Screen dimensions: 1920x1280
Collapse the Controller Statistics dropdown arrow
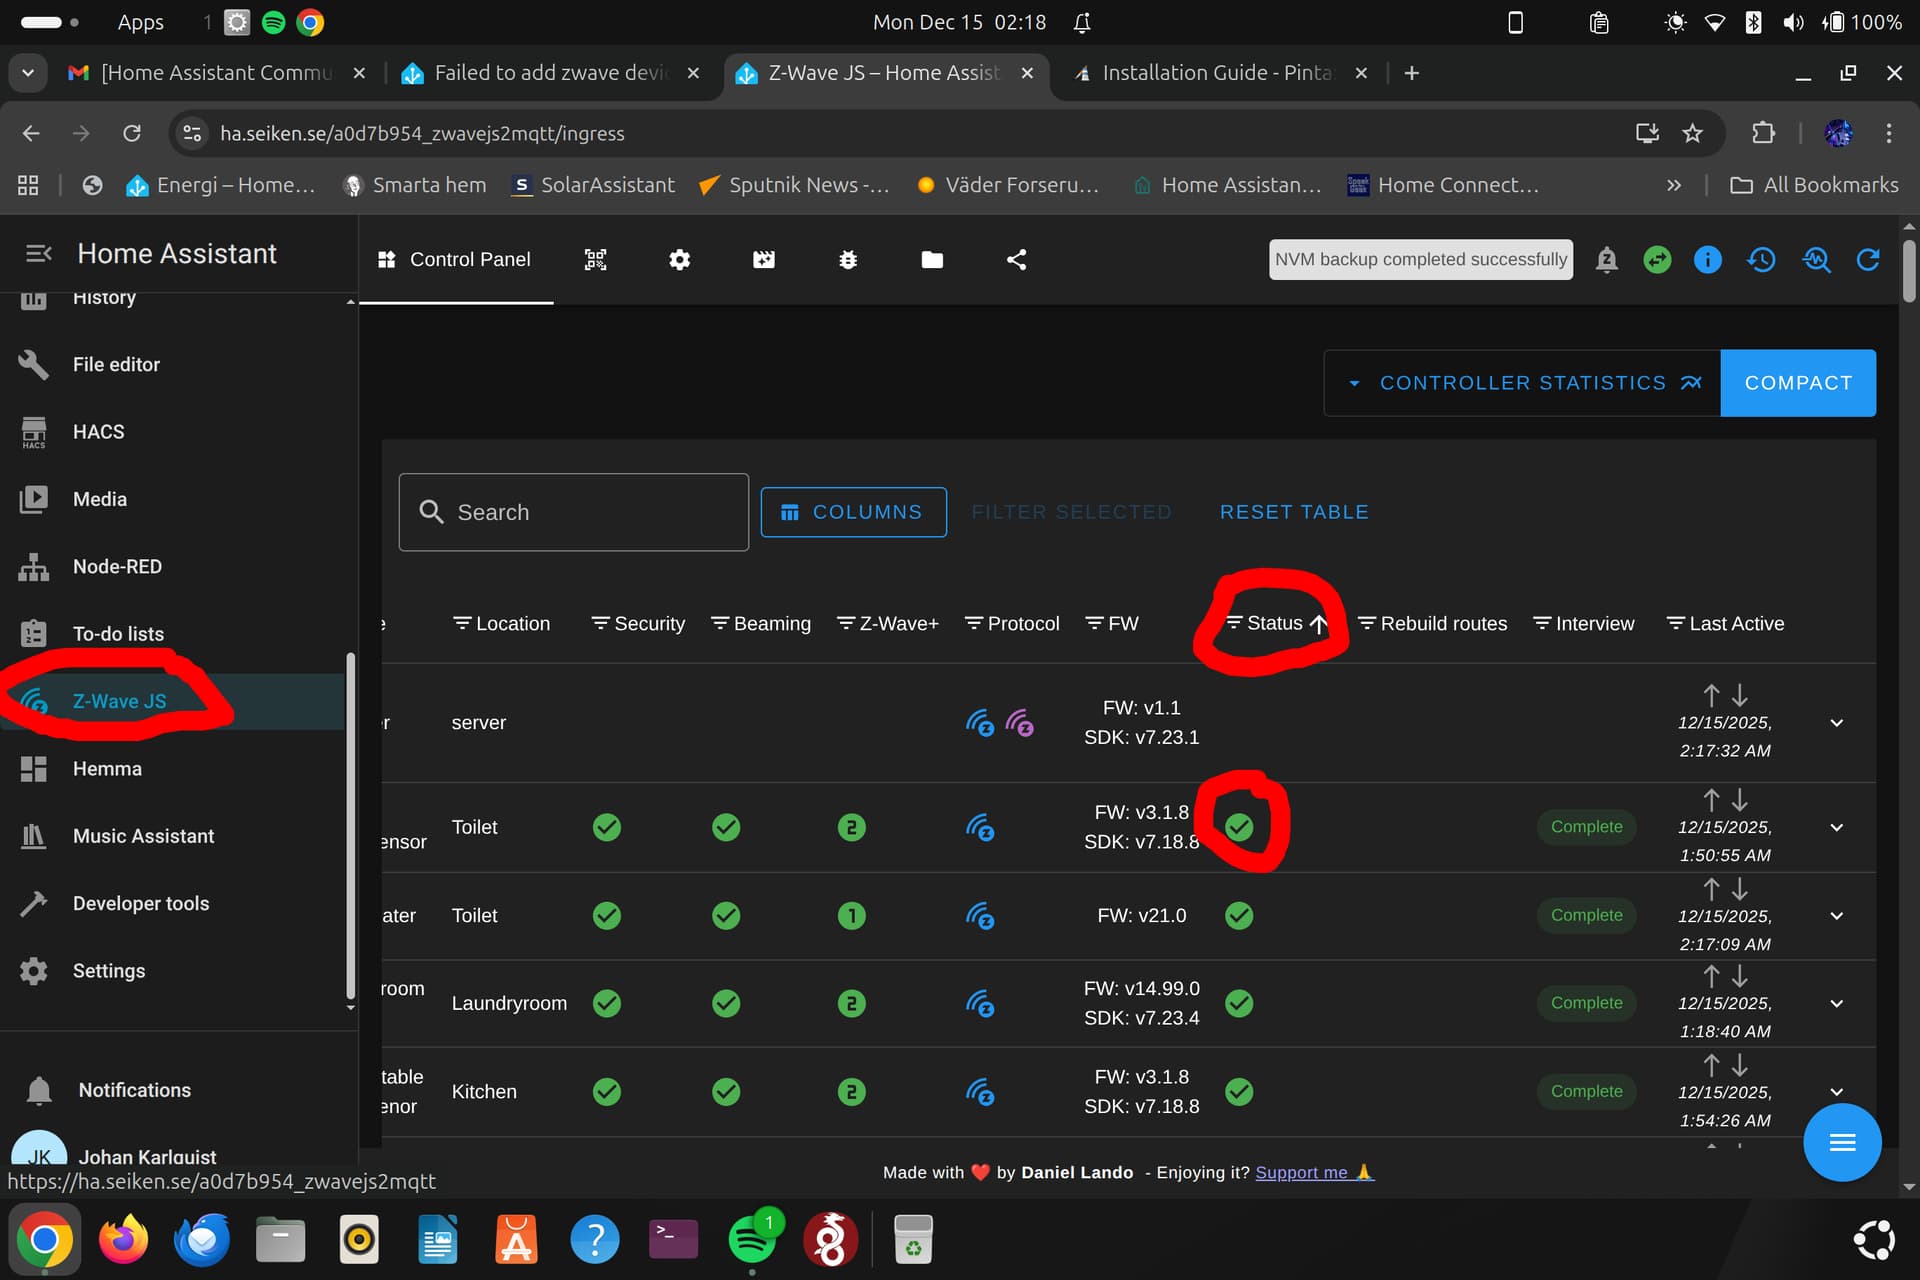(1356, 383)
